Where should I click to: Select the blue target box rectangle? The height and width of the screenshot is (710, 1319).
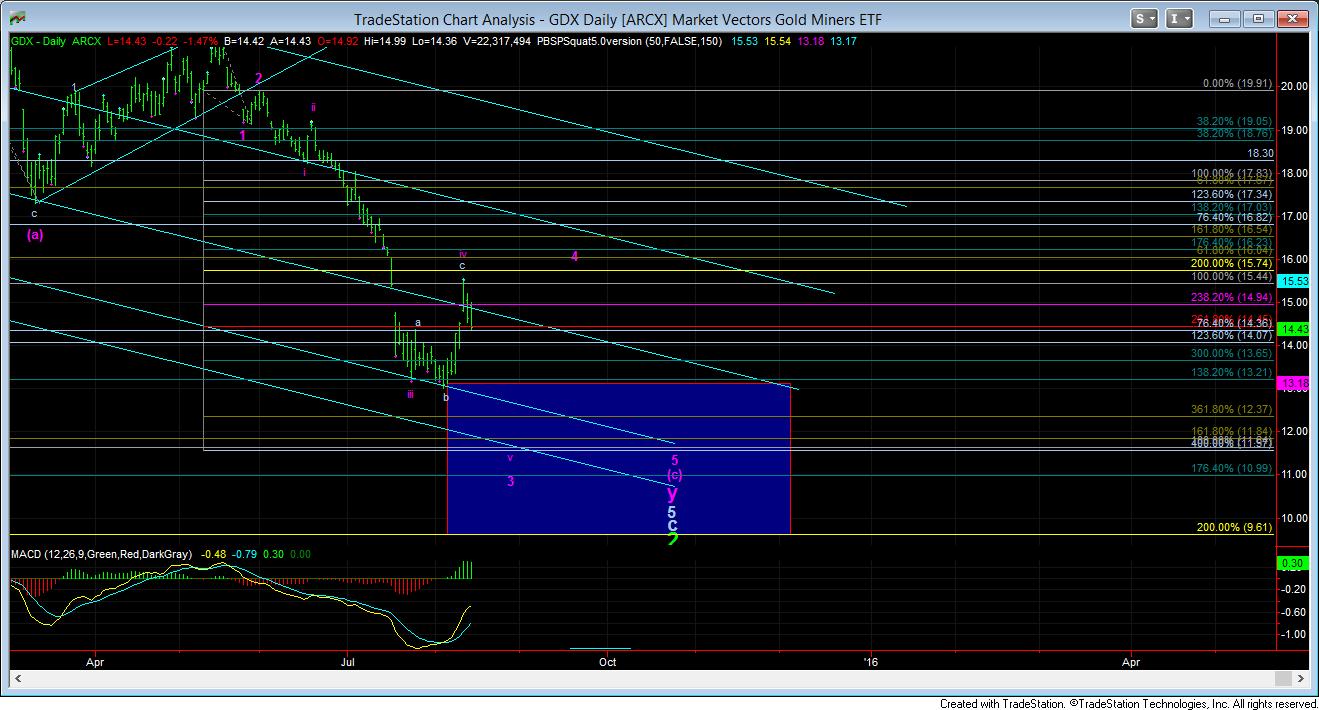click(619, 458)
